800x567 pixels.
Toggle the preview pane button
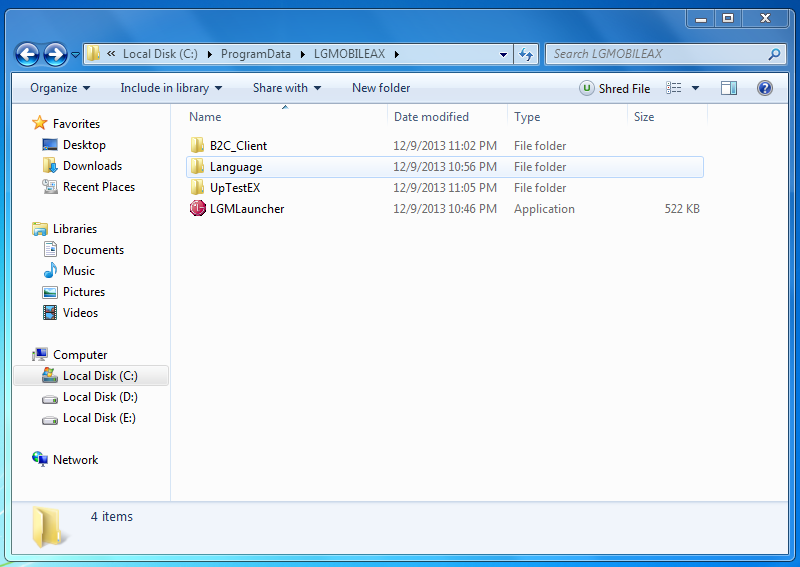pos(729,88)
